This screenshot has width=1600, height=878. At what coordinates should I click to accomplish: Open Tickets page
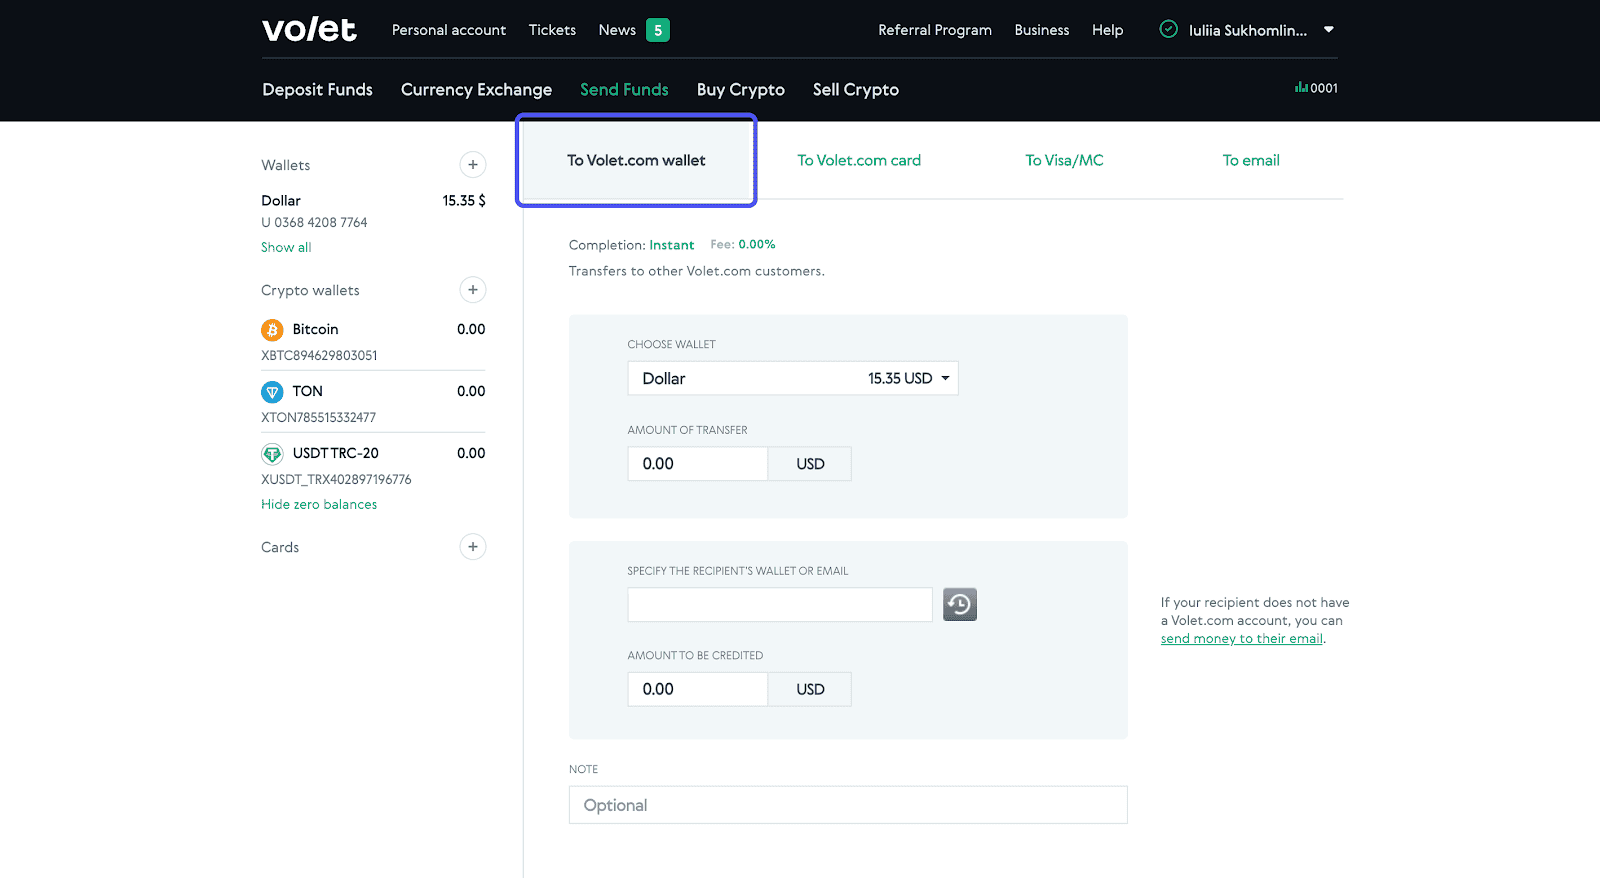[x=552, y=30]
